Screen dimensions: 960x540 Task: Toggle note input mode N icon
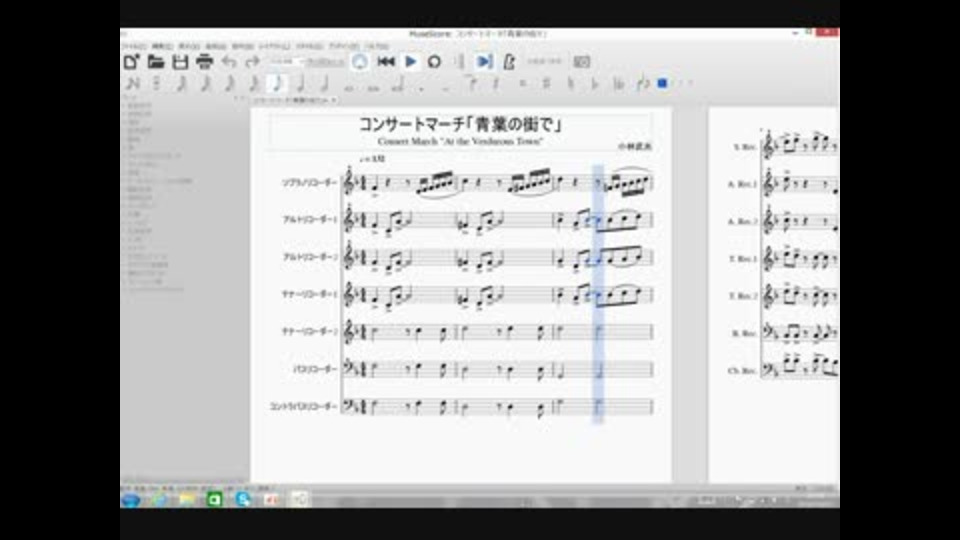pyautogui.click(x=132, y=83)
